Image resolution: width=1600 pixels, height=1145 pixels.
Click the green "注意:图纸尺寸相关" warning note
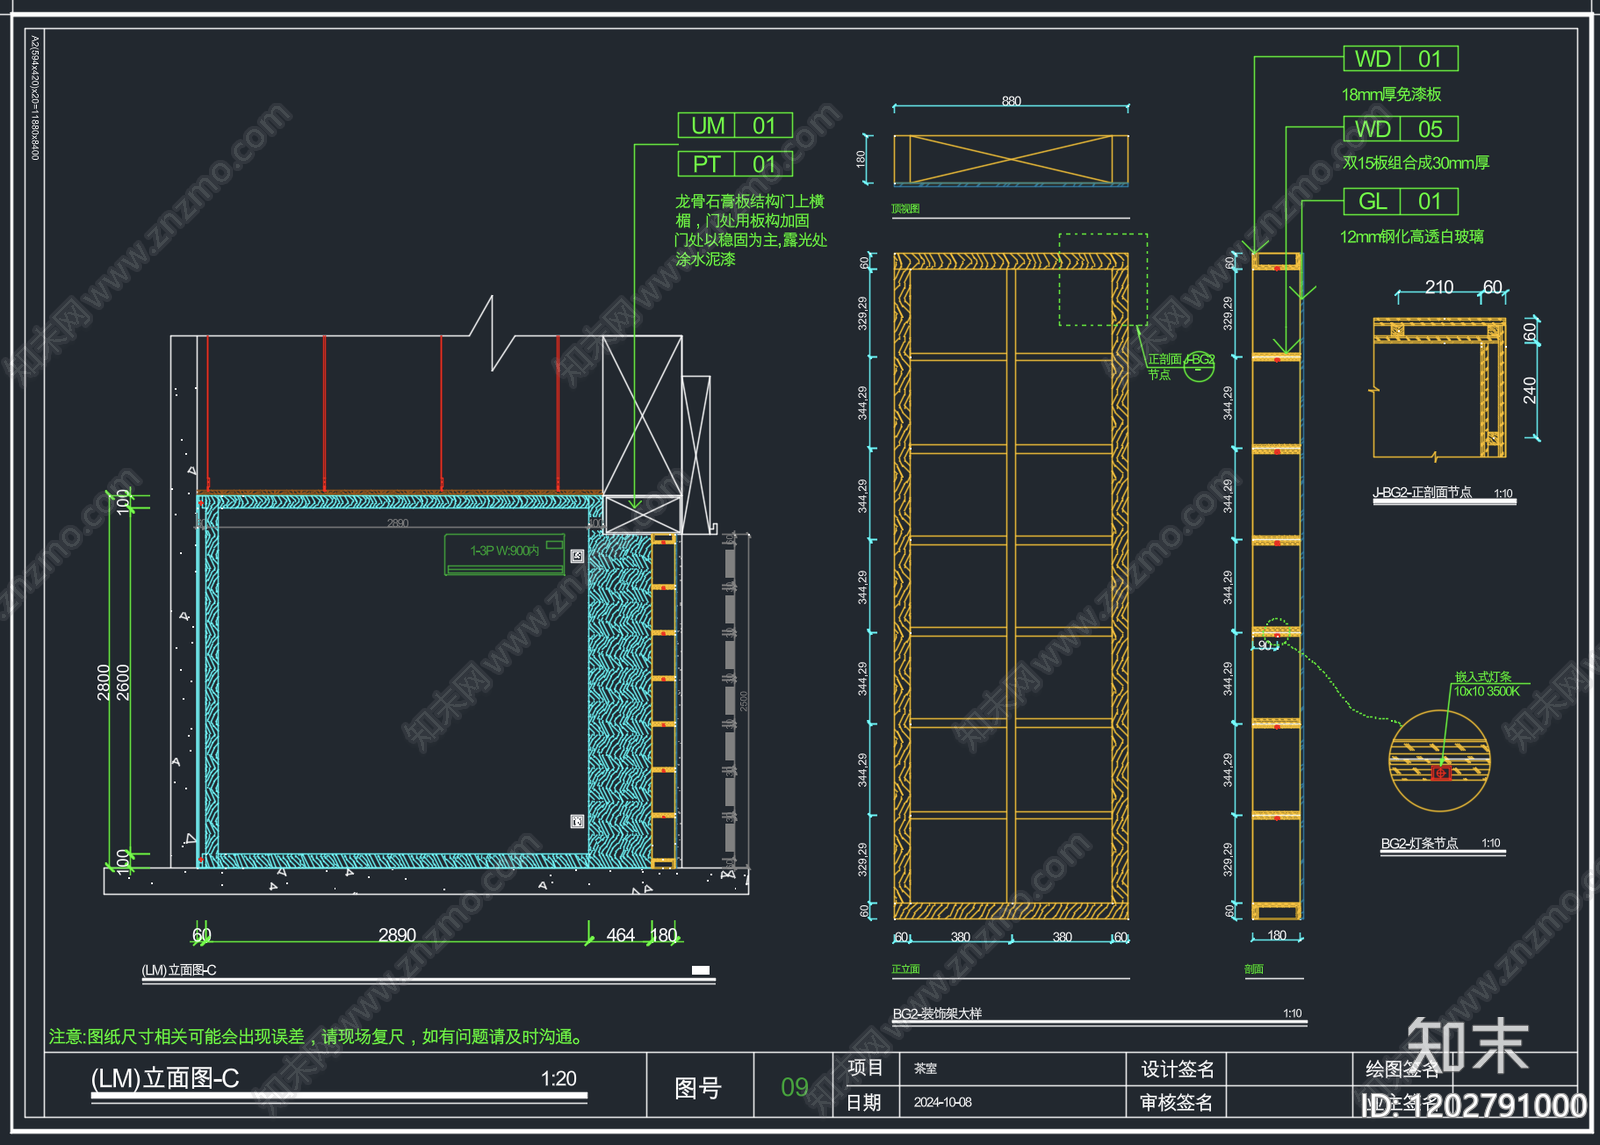pos(316,1037)
